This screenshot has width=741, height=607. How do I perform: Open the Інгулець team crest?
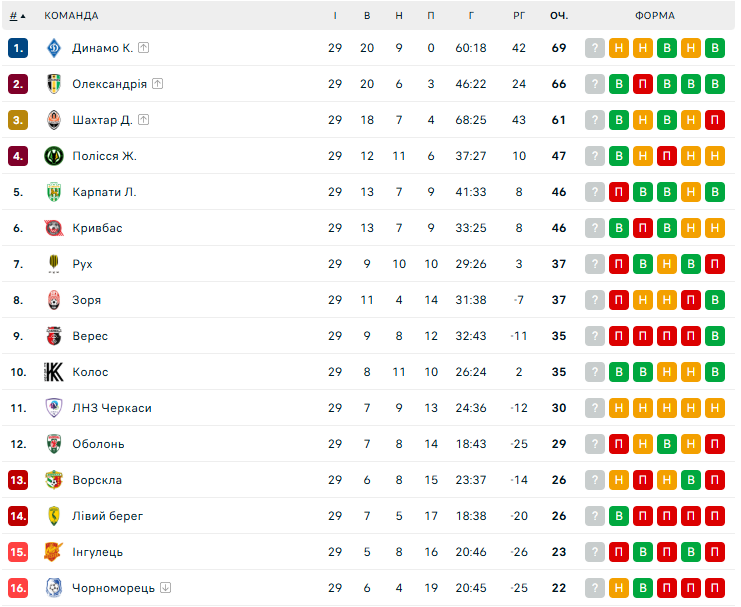[x=54, y=552]
